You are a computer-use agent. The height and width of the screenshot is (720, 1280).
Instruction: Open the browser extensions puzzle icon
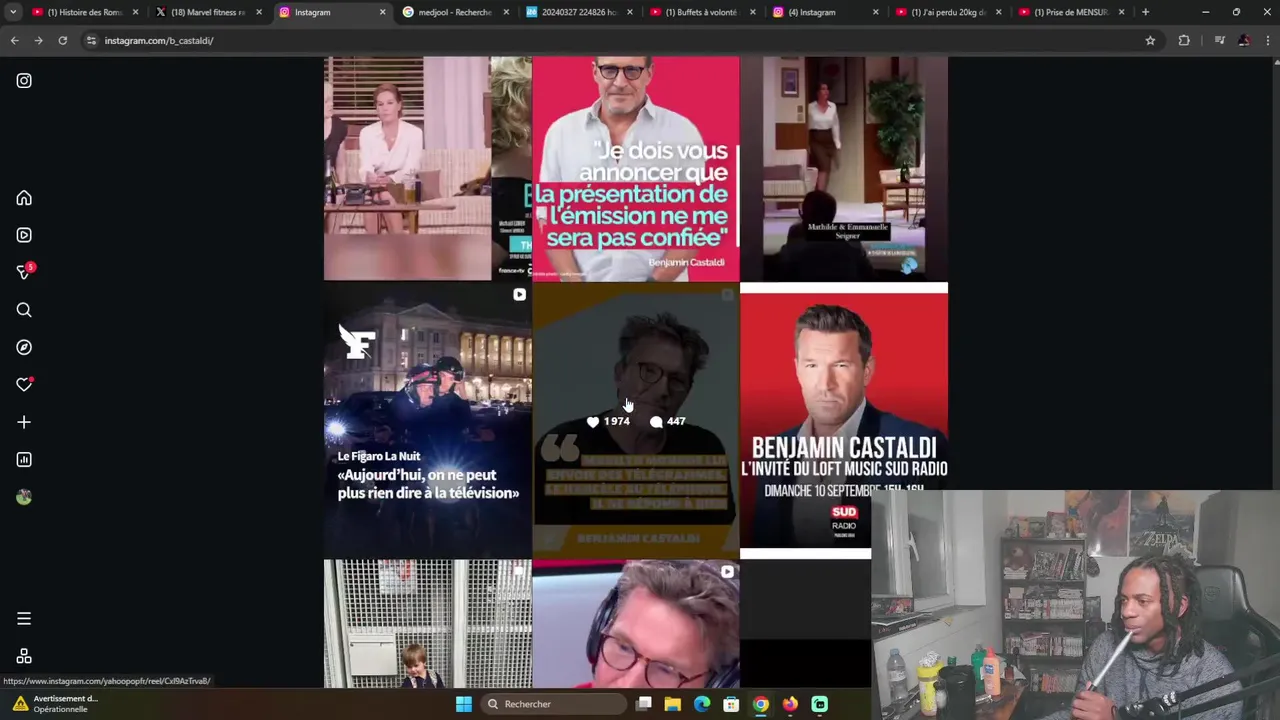1184,40
